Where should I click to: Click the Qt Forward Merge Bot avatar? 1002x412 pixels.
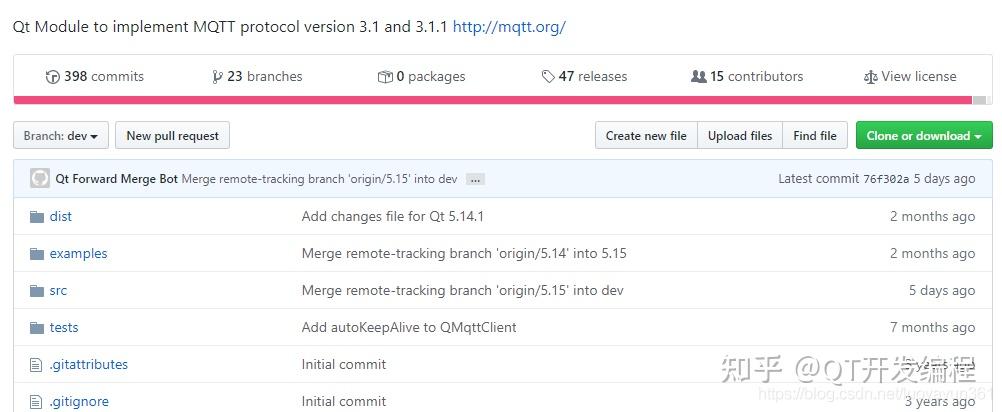(x=40, y=178)
